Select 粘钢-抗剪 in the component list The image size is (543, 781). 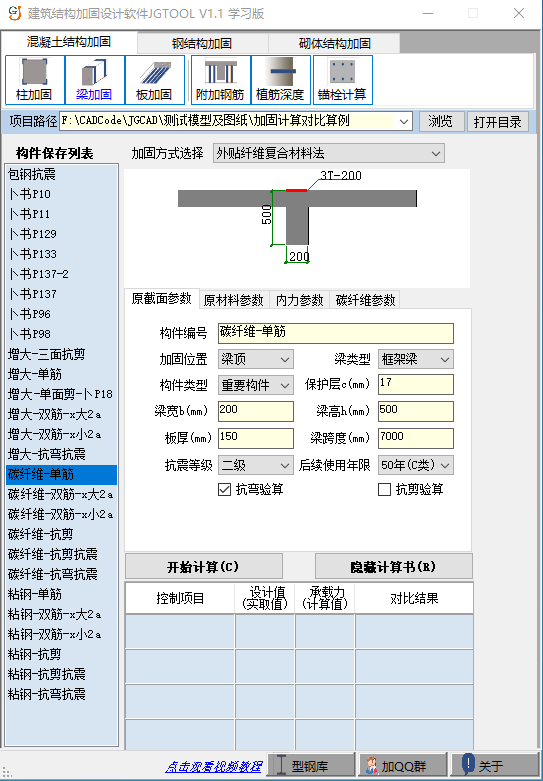click(x=61, y=654)
